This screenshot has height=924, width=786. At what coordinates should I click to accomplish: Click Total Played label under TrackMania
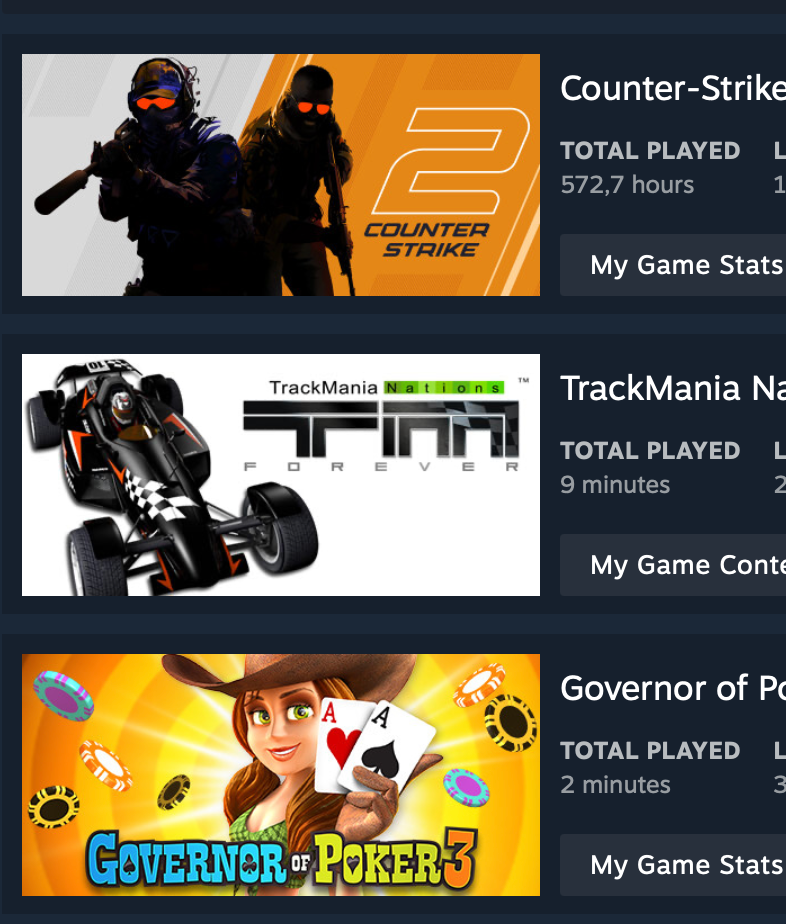coord(650,451)
